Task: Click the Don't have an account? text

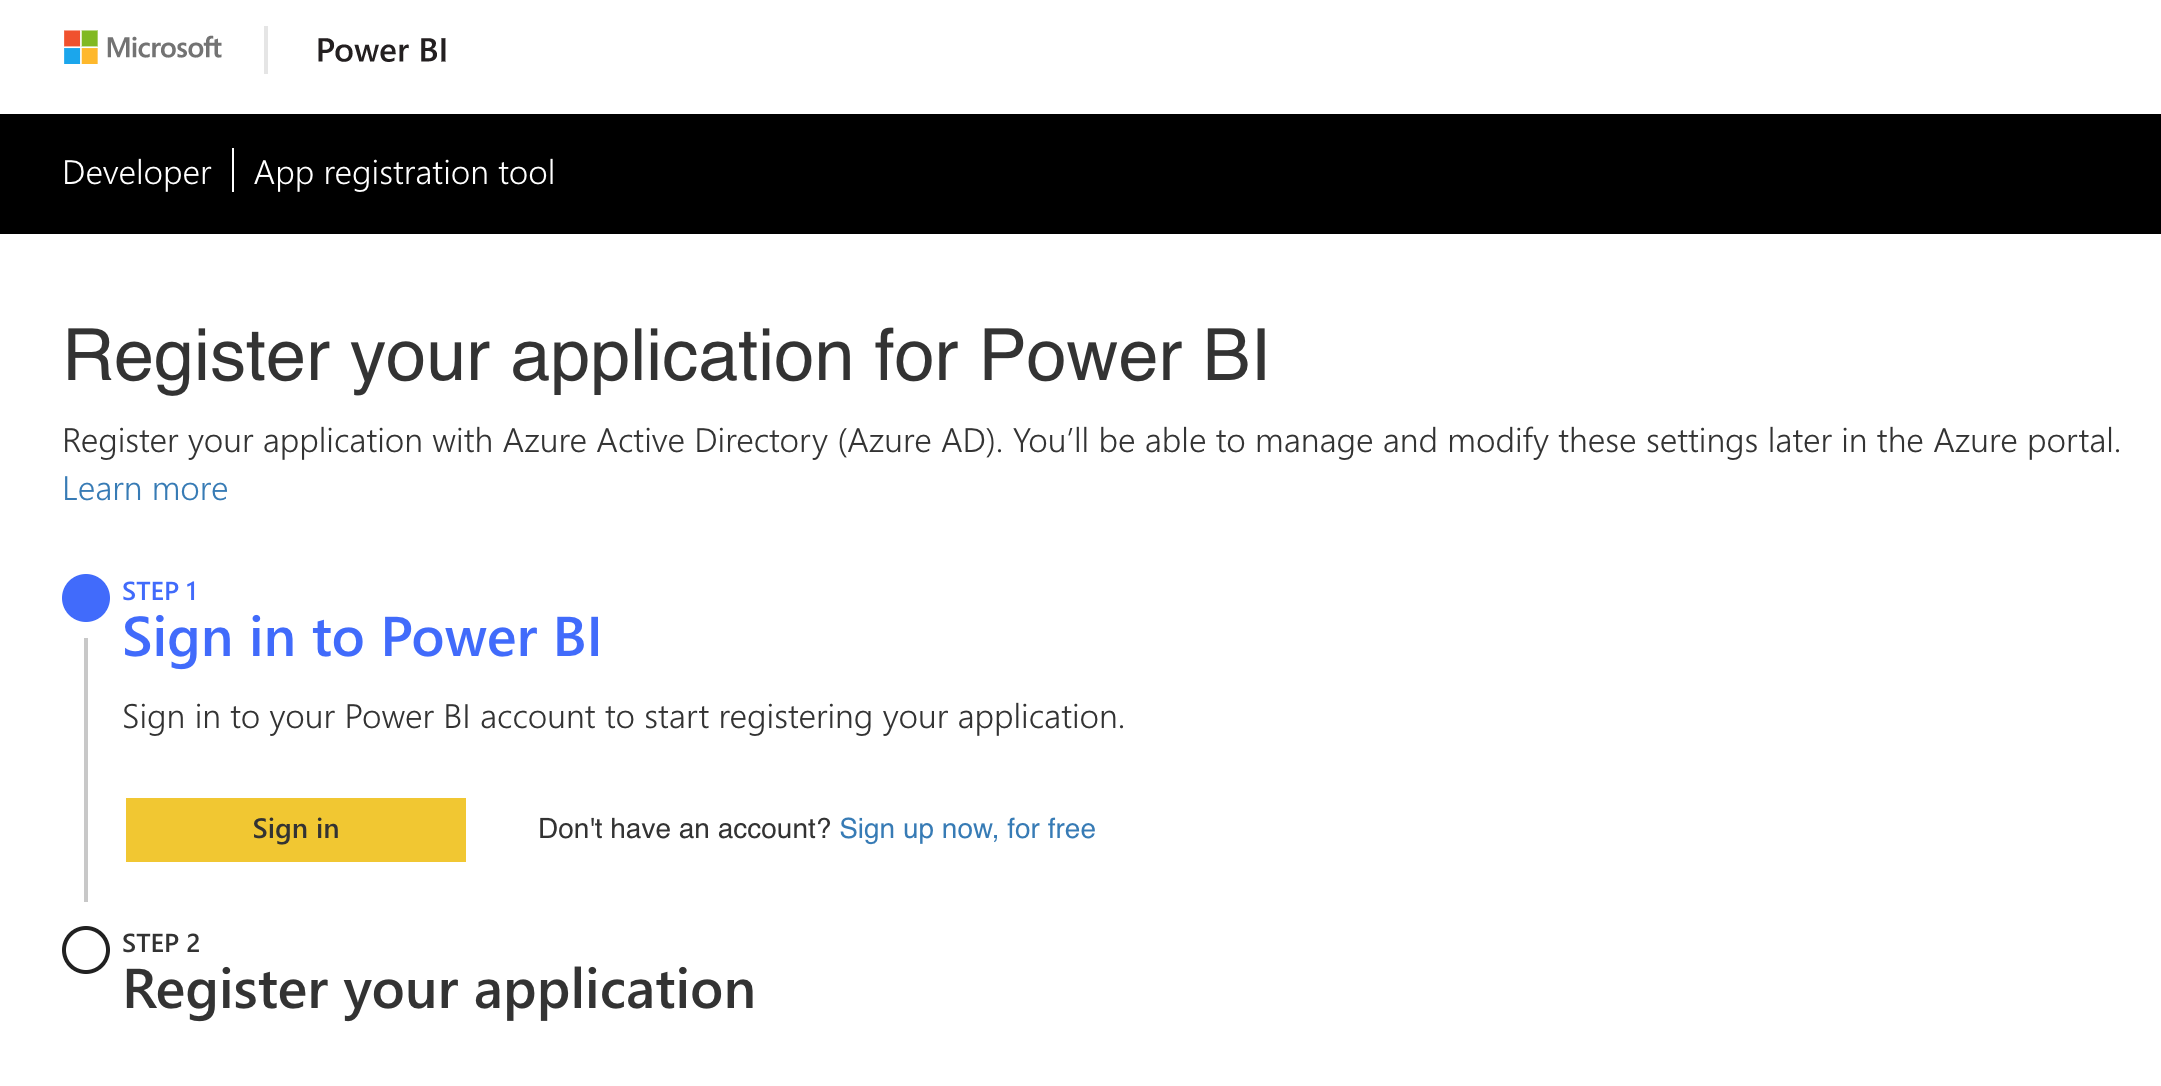Action: tap(685, 829)
